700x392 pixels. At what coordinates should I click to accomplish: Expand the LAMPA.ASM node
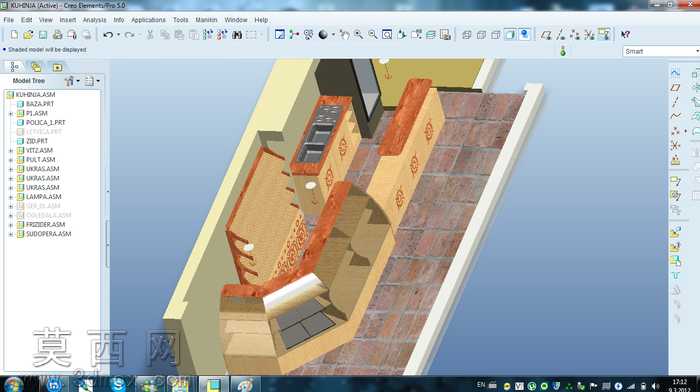click(11, 197)
